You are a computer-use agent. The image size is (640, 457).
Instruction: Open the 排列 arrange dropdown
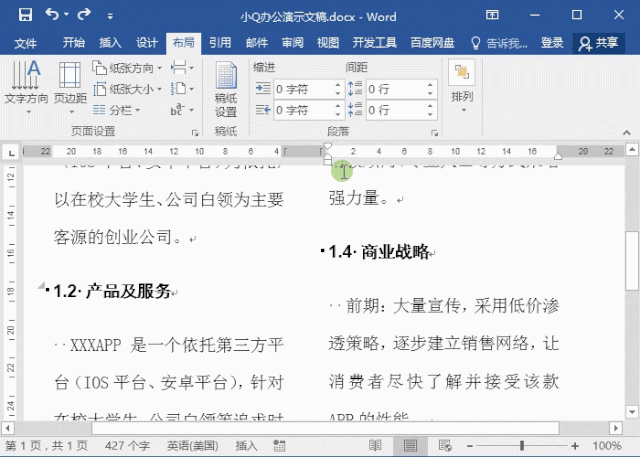[x=462, y=87]
